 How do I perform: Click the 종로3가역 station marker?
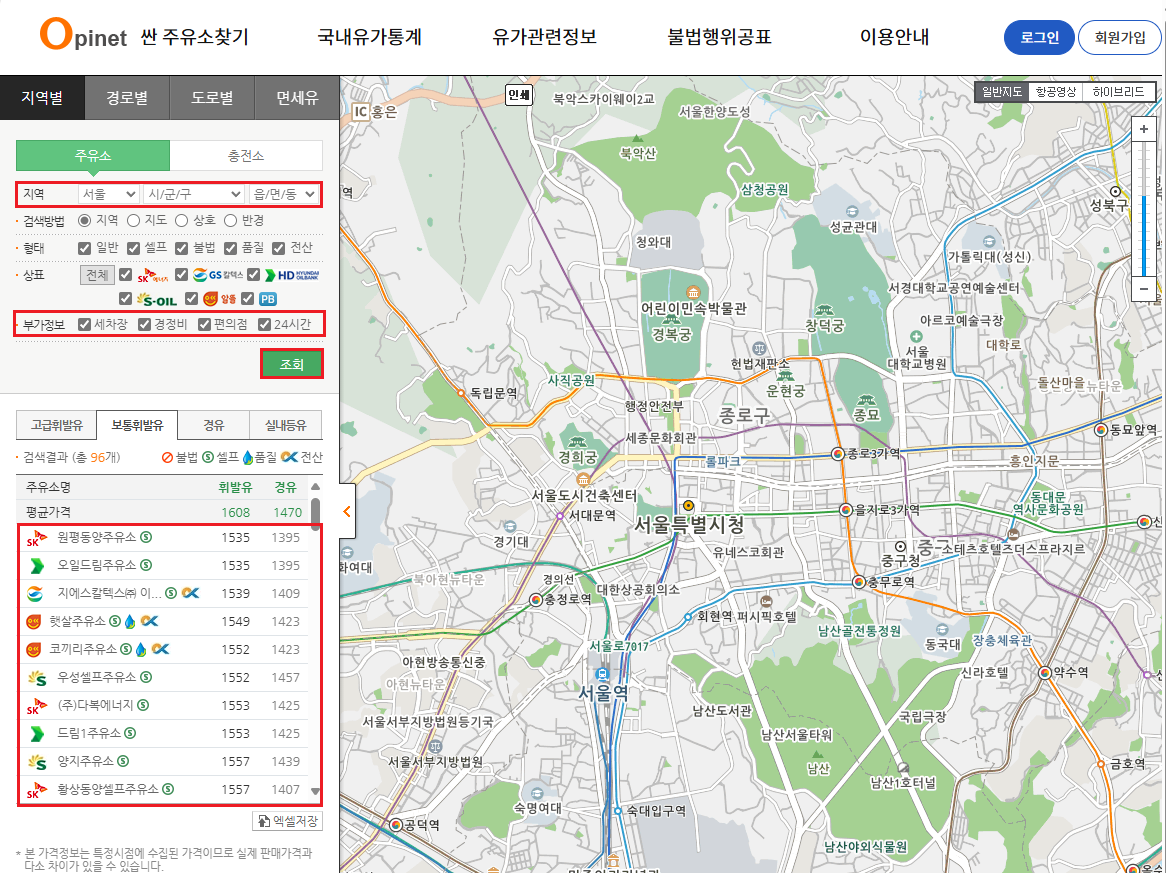tap(837, 454)
